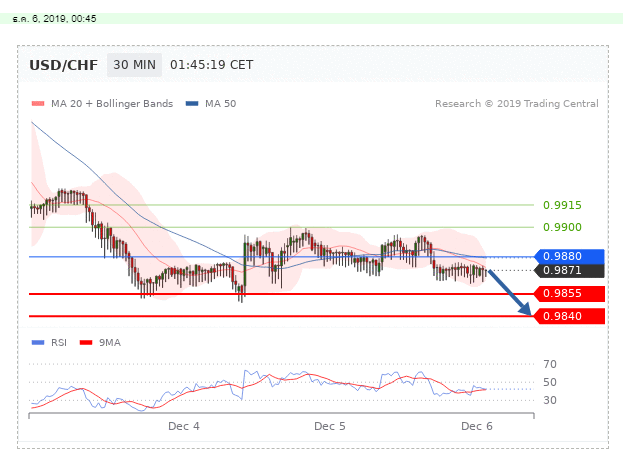The image size is (623, 455).
Task: Click the MA 50 legend label
Action: (221, 104)
